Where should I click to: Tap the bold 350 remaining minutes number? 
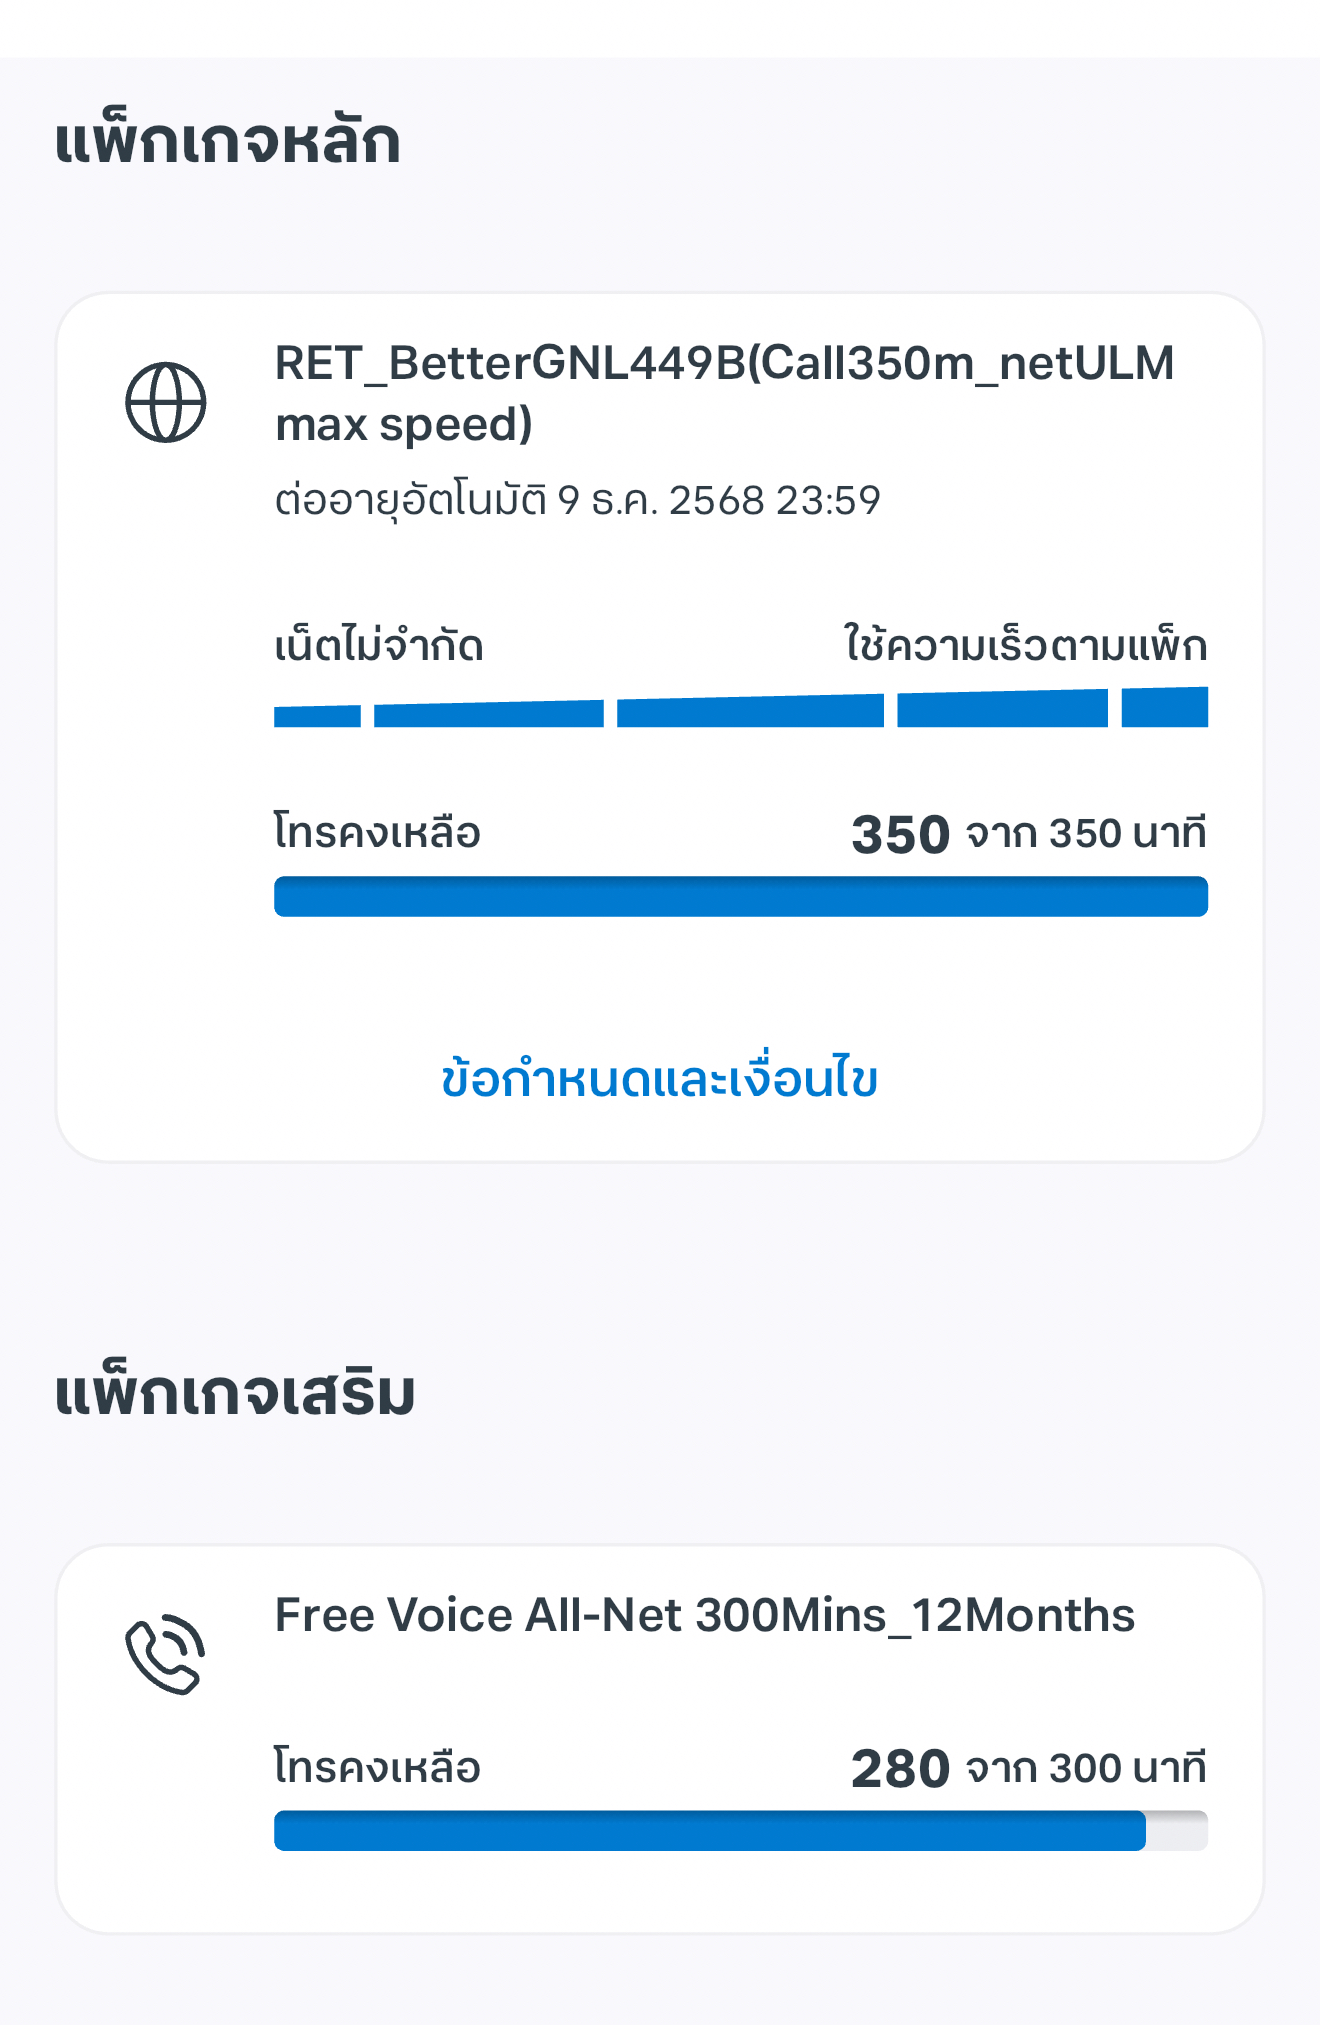click(900, 835)
